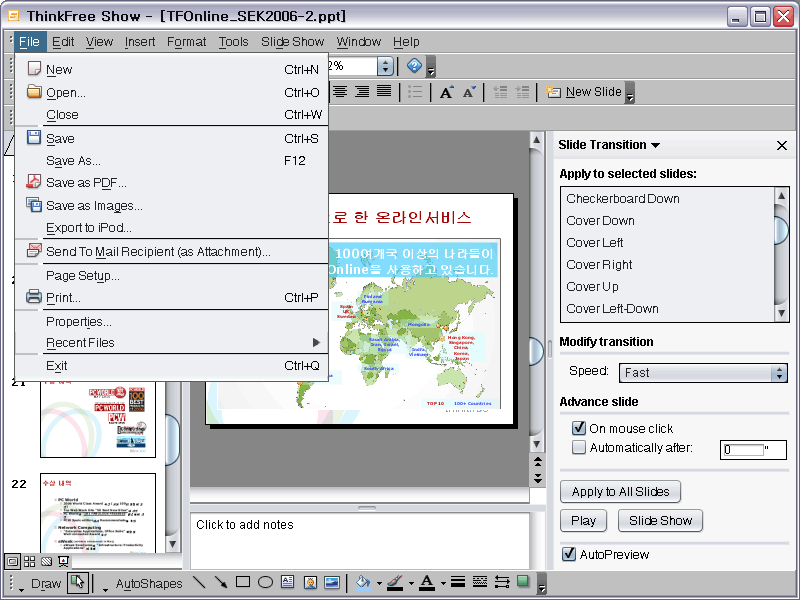Viewport: 800px width, 600px height.
Task: Open the Slide Show menu
Action: pyautogui.click(x=292, y=42)
